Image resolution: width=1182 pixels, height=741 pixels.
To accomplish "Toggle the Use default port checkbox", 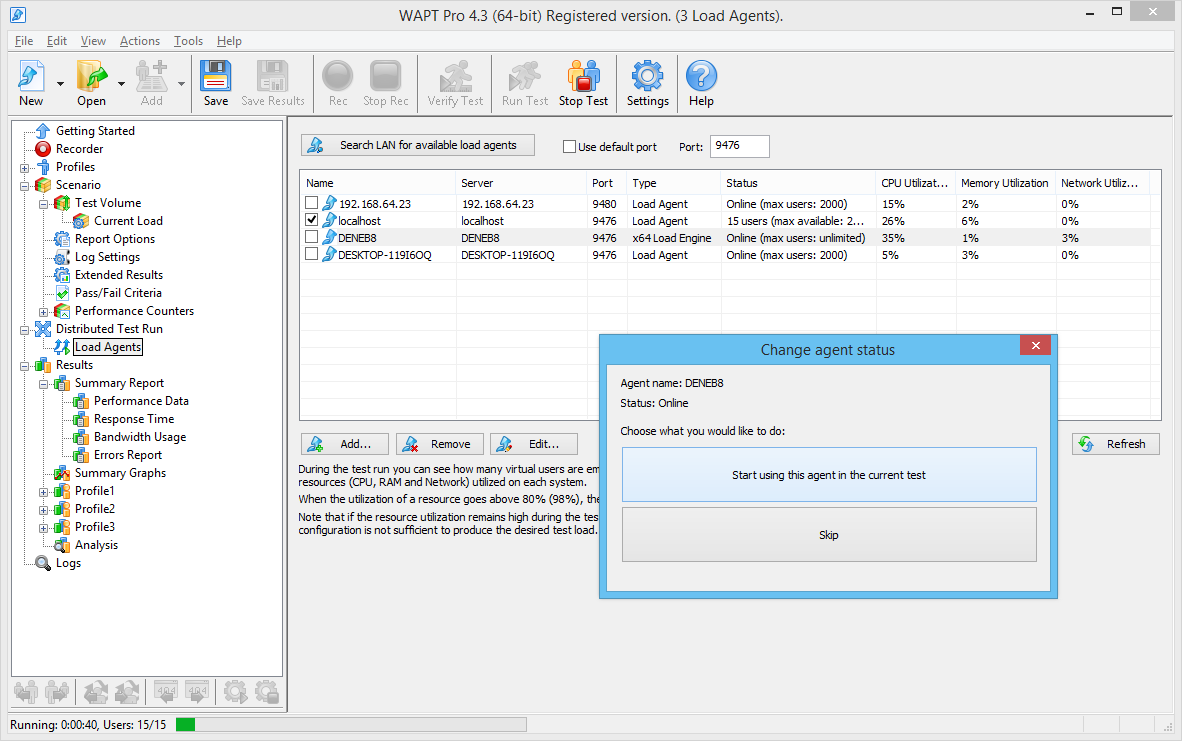I will (x=570, y=147).
